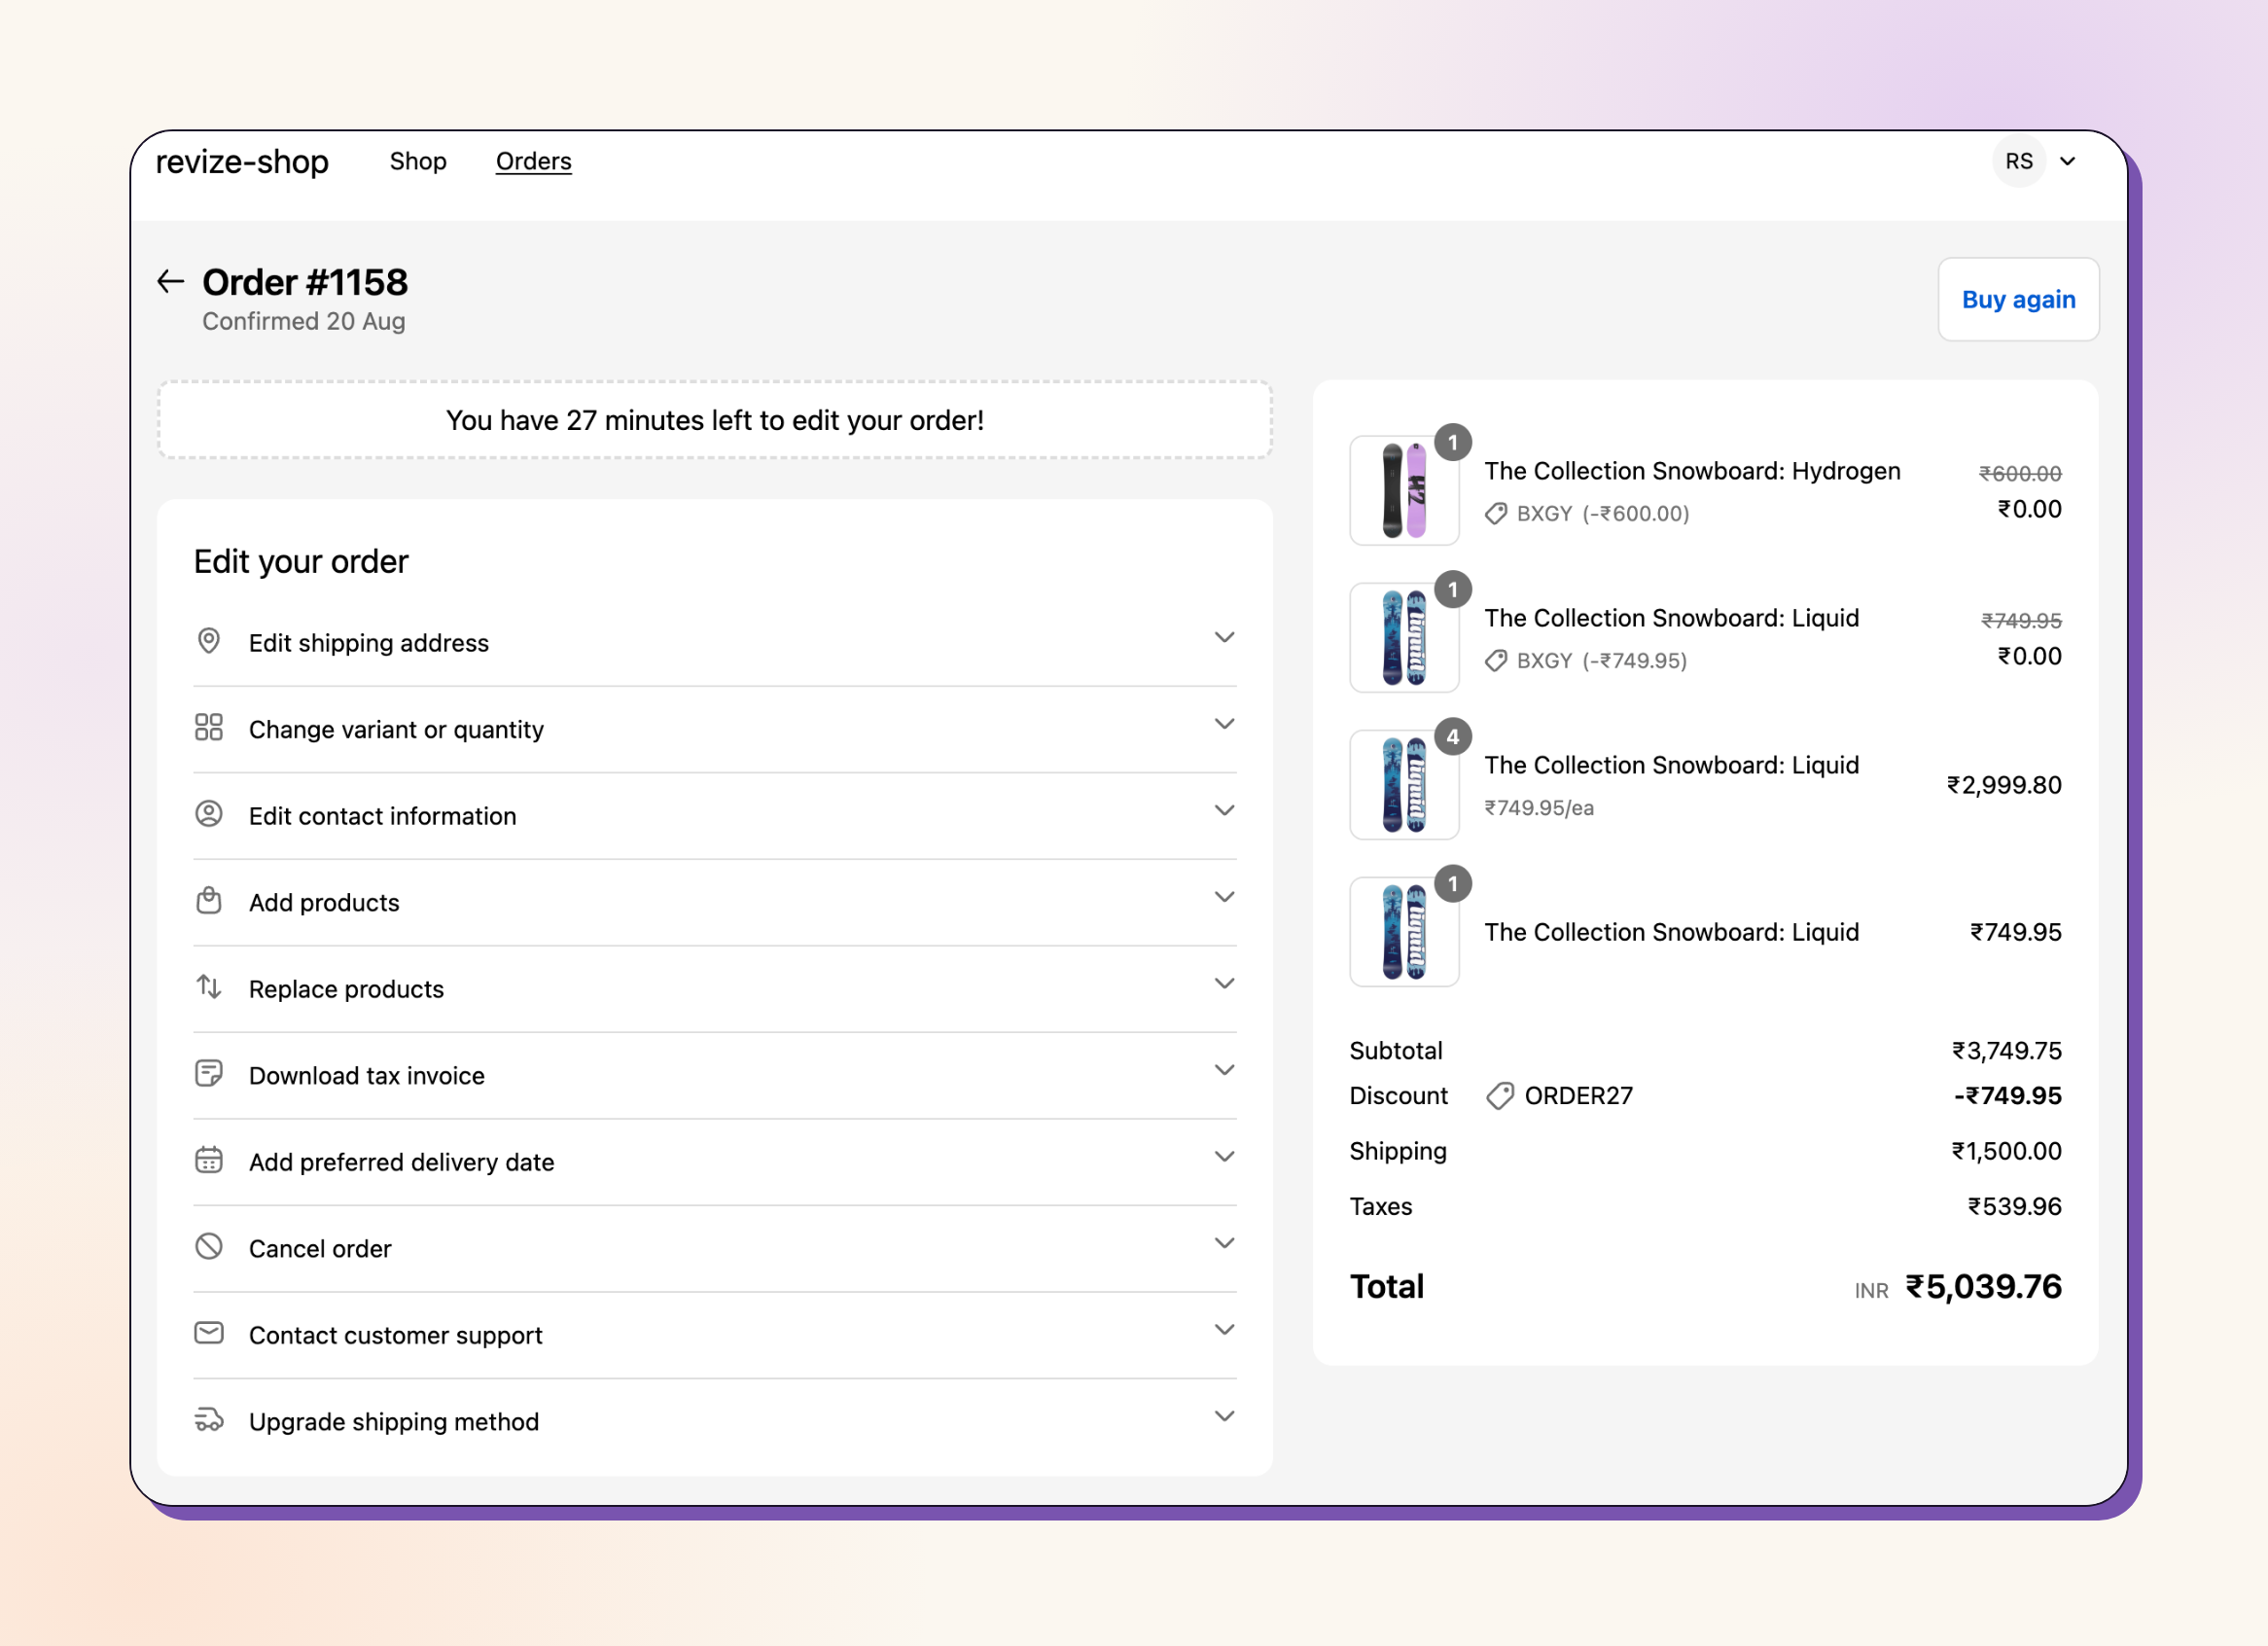Open the Shop navigation item
This screenshot has width=2268, height=1646.
(418, 161)
